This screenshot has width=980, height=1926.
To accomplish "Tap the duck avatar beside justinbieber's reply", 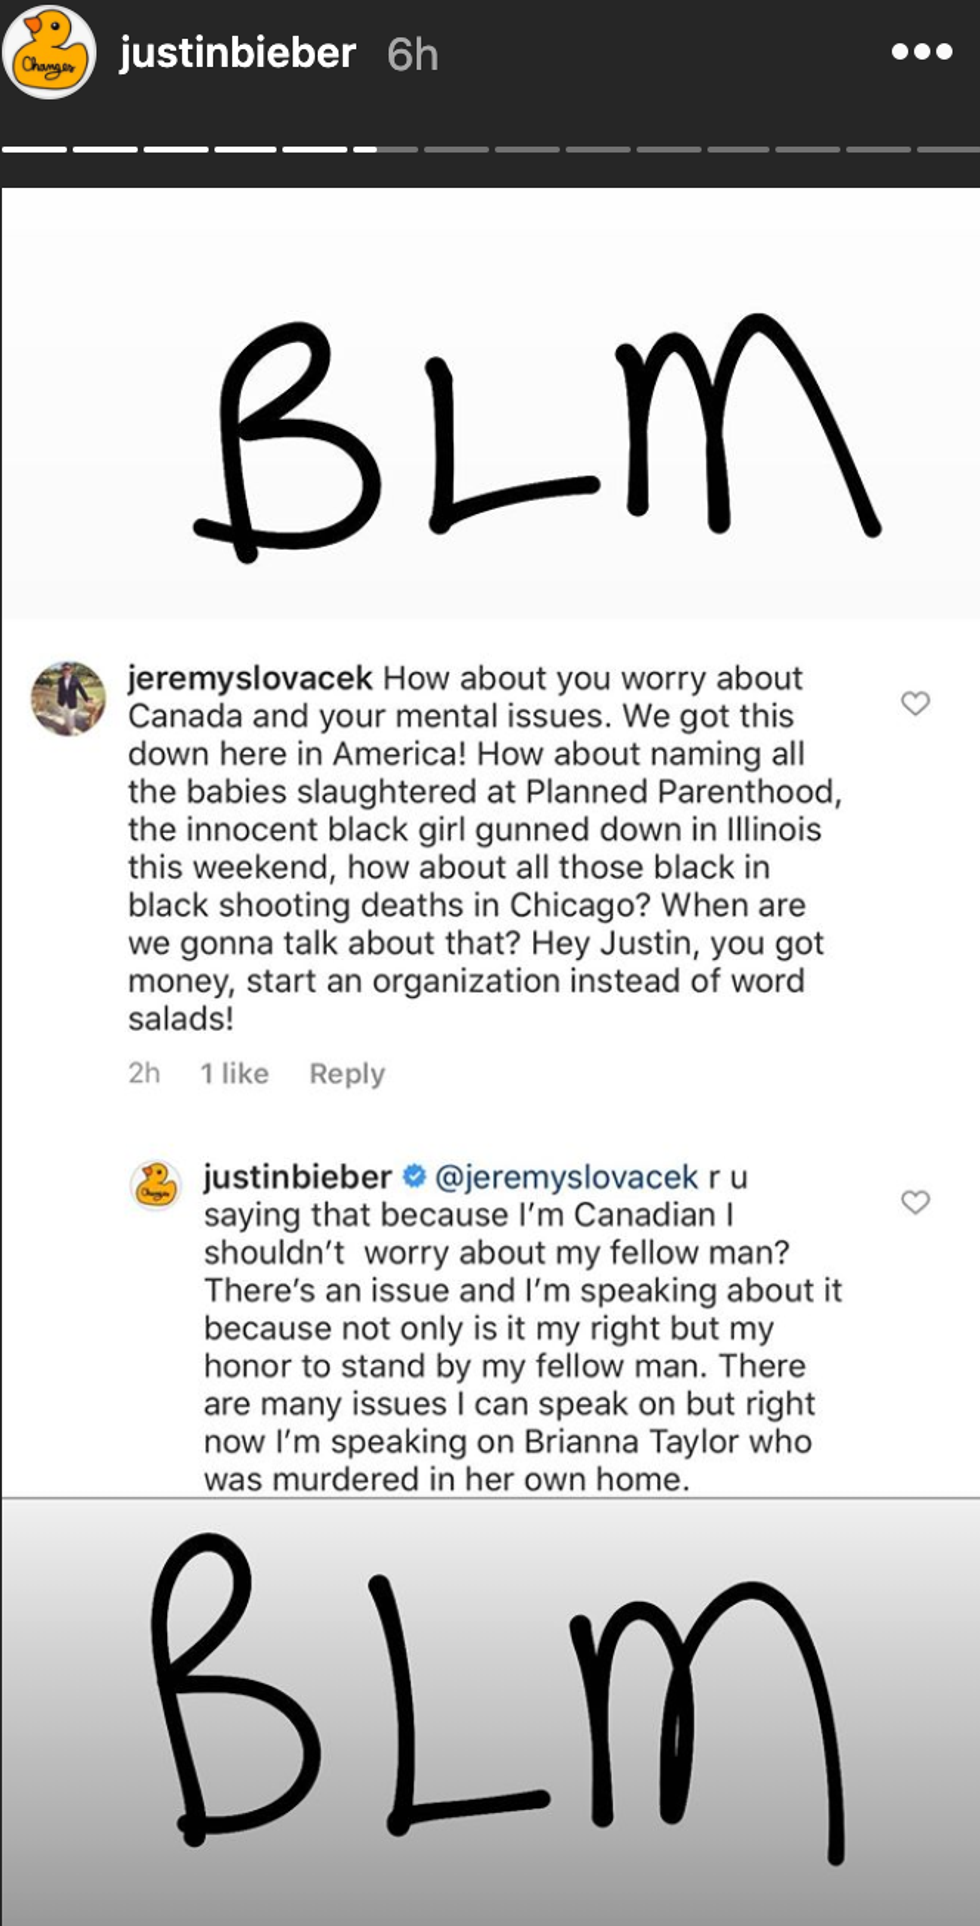I will (x=156, y=1185).
